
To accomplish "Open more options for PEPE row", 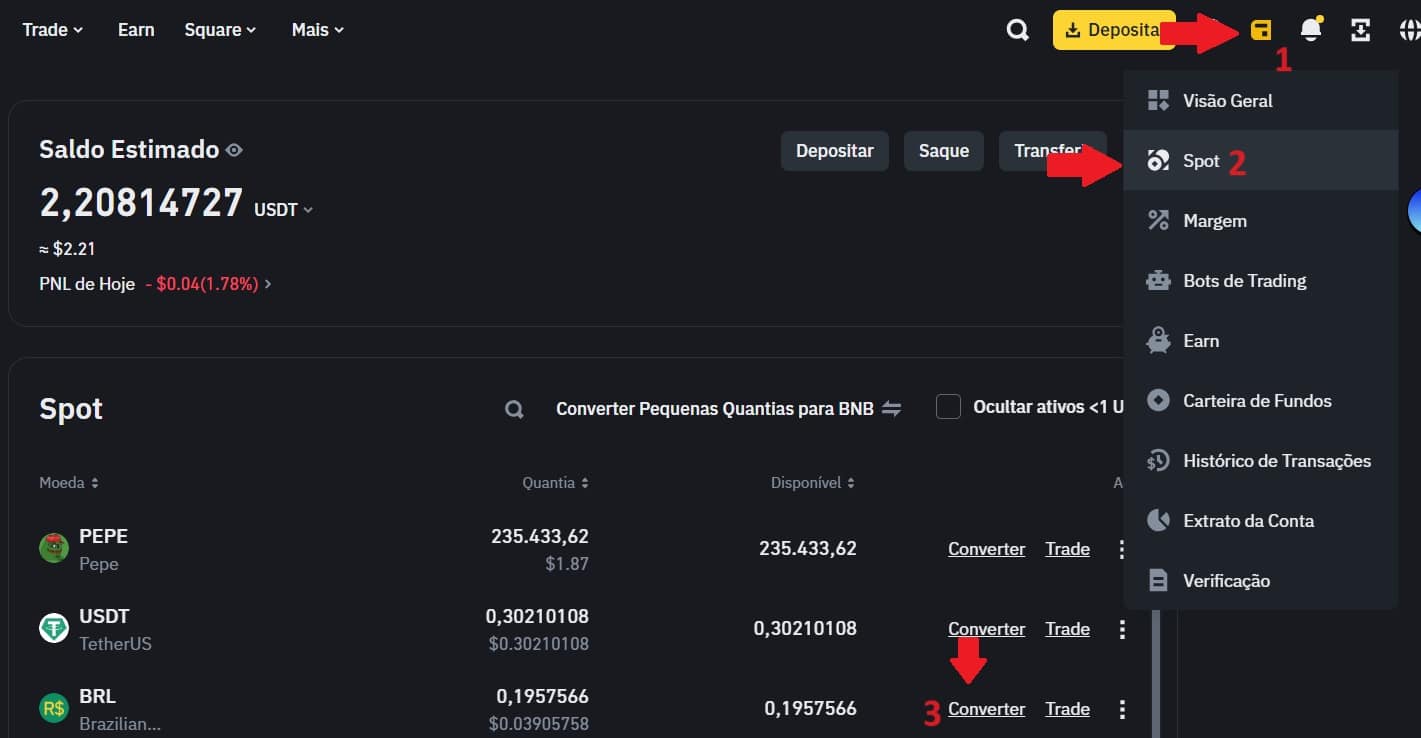I will 1122,549.
